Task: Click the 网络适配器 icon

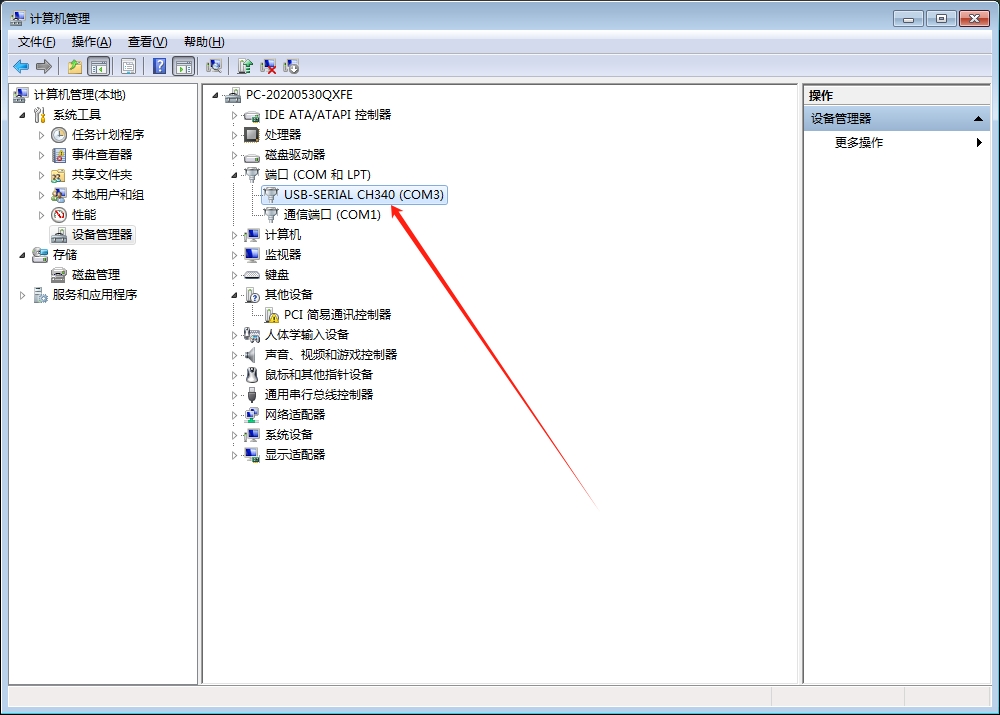Action: 252,415
